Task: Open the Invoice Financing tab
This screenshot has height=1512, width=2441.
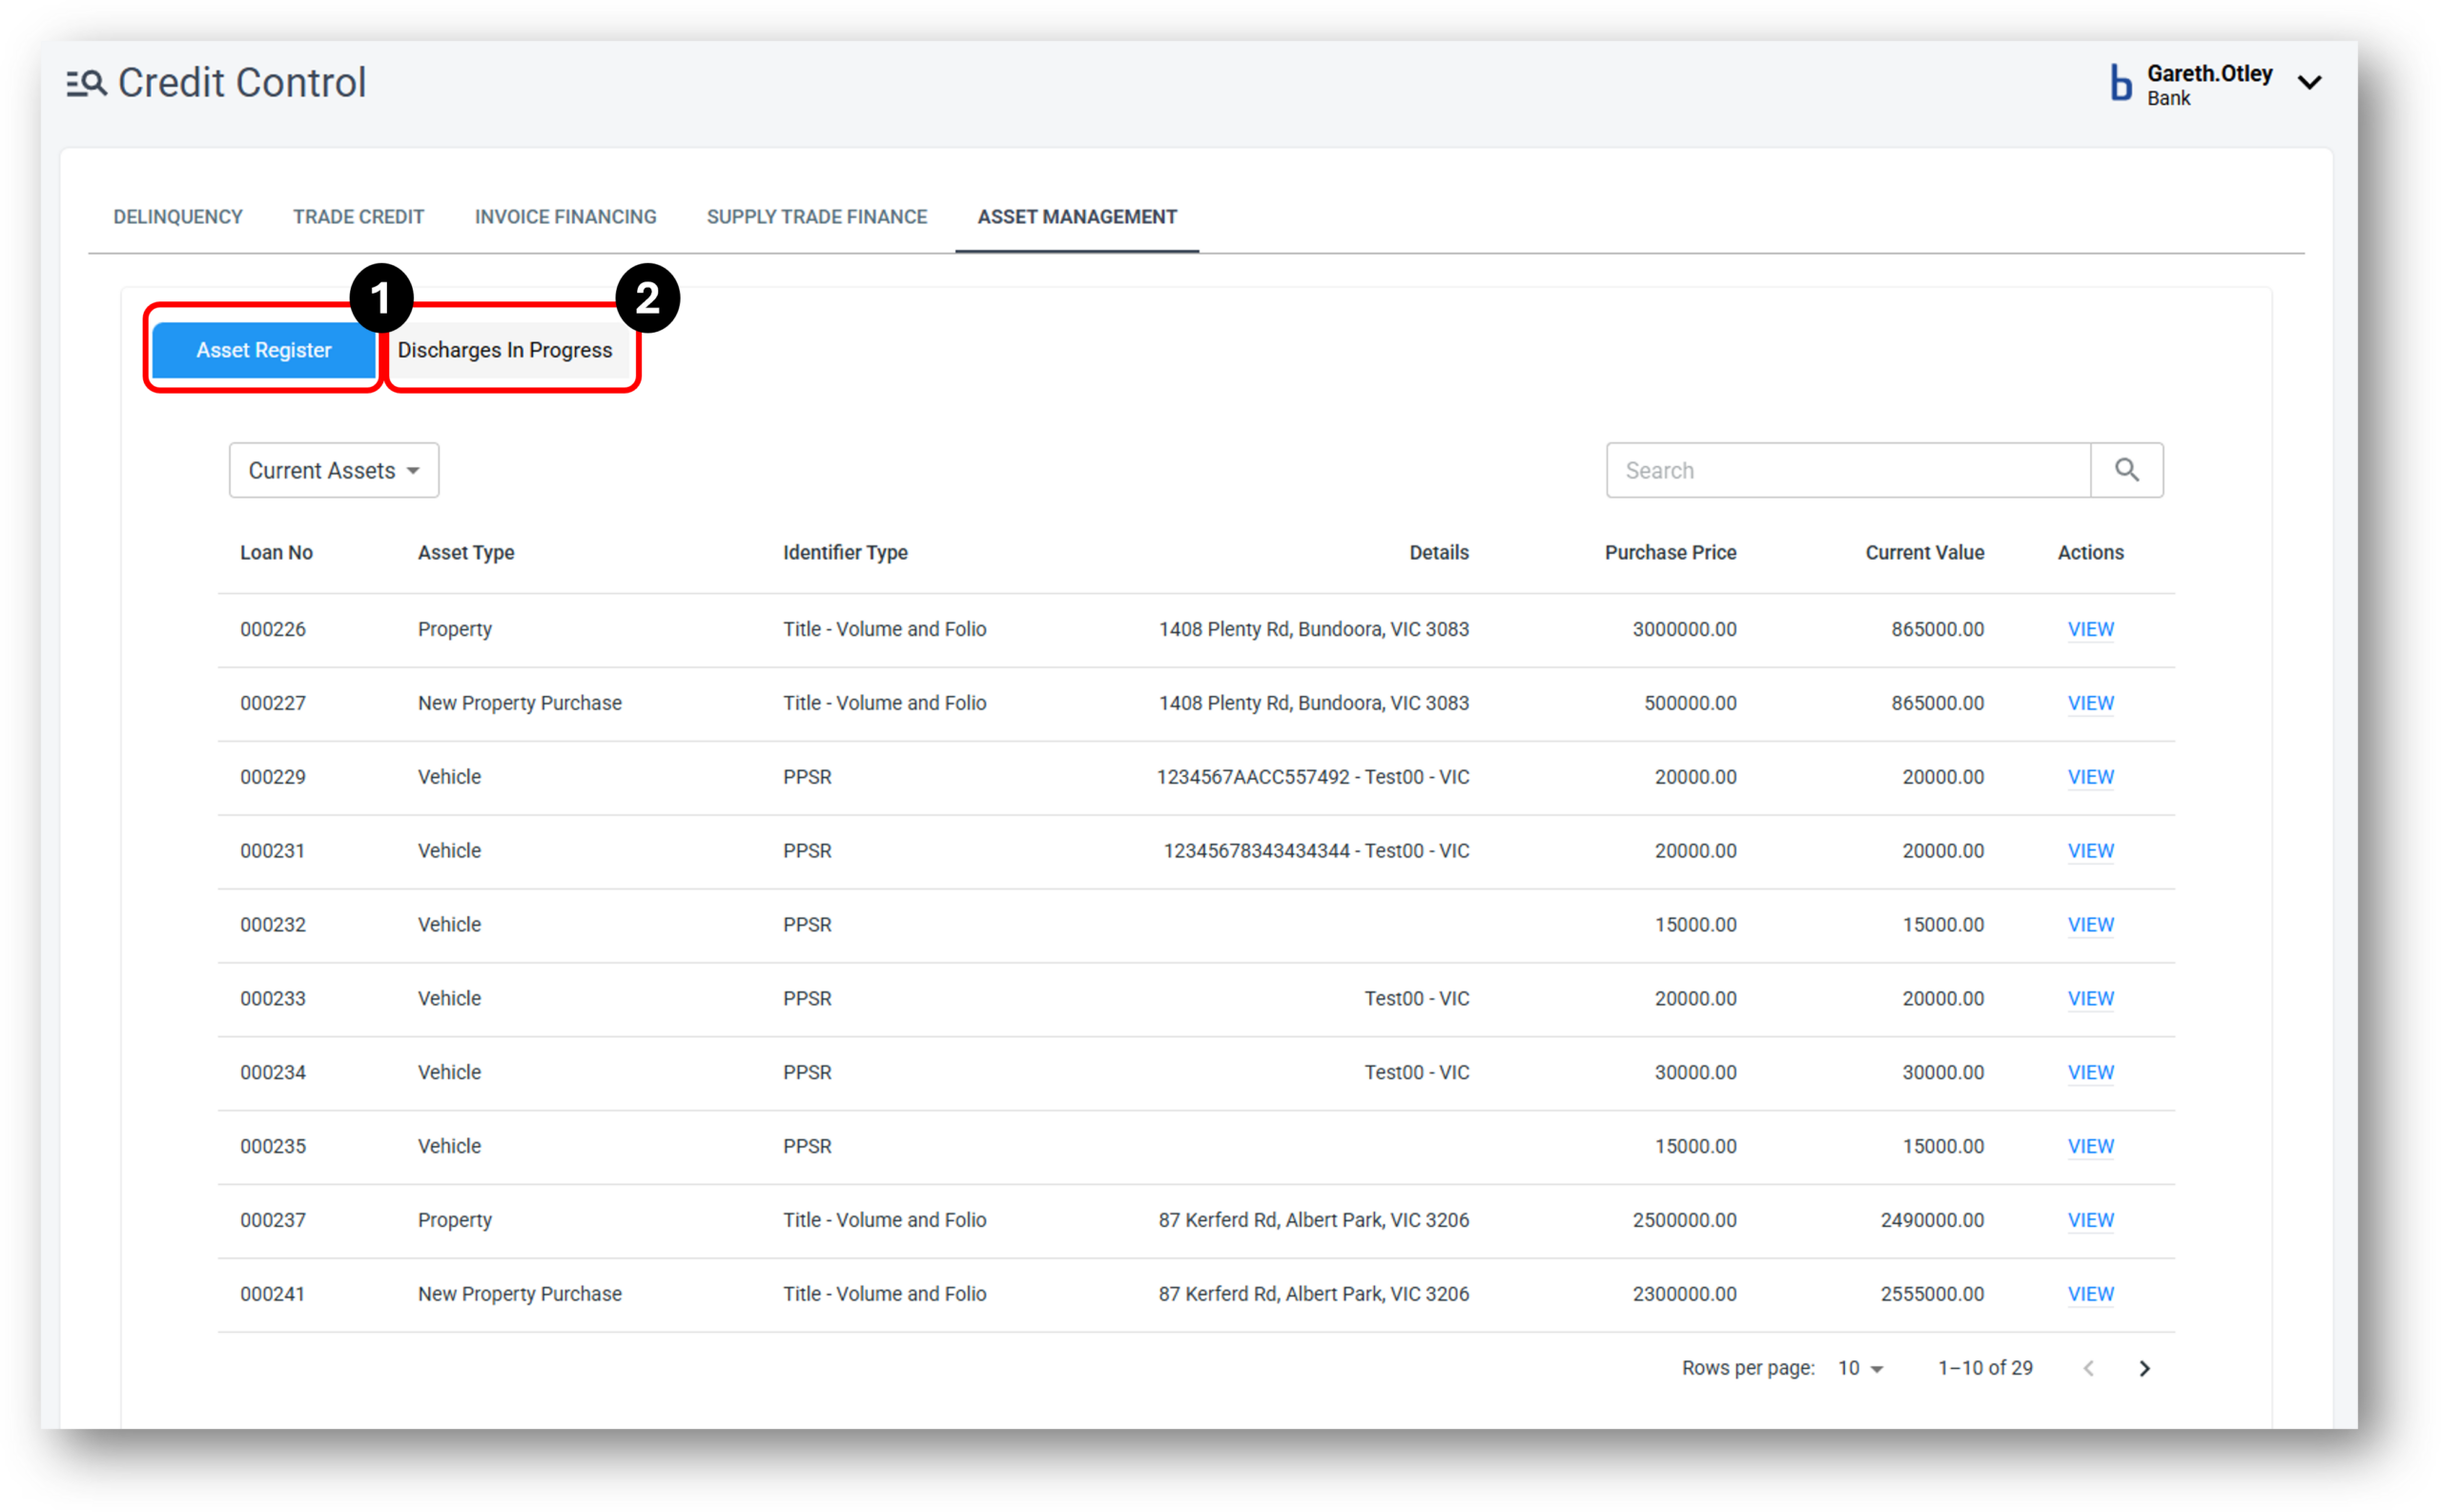Action: (565, 216)
